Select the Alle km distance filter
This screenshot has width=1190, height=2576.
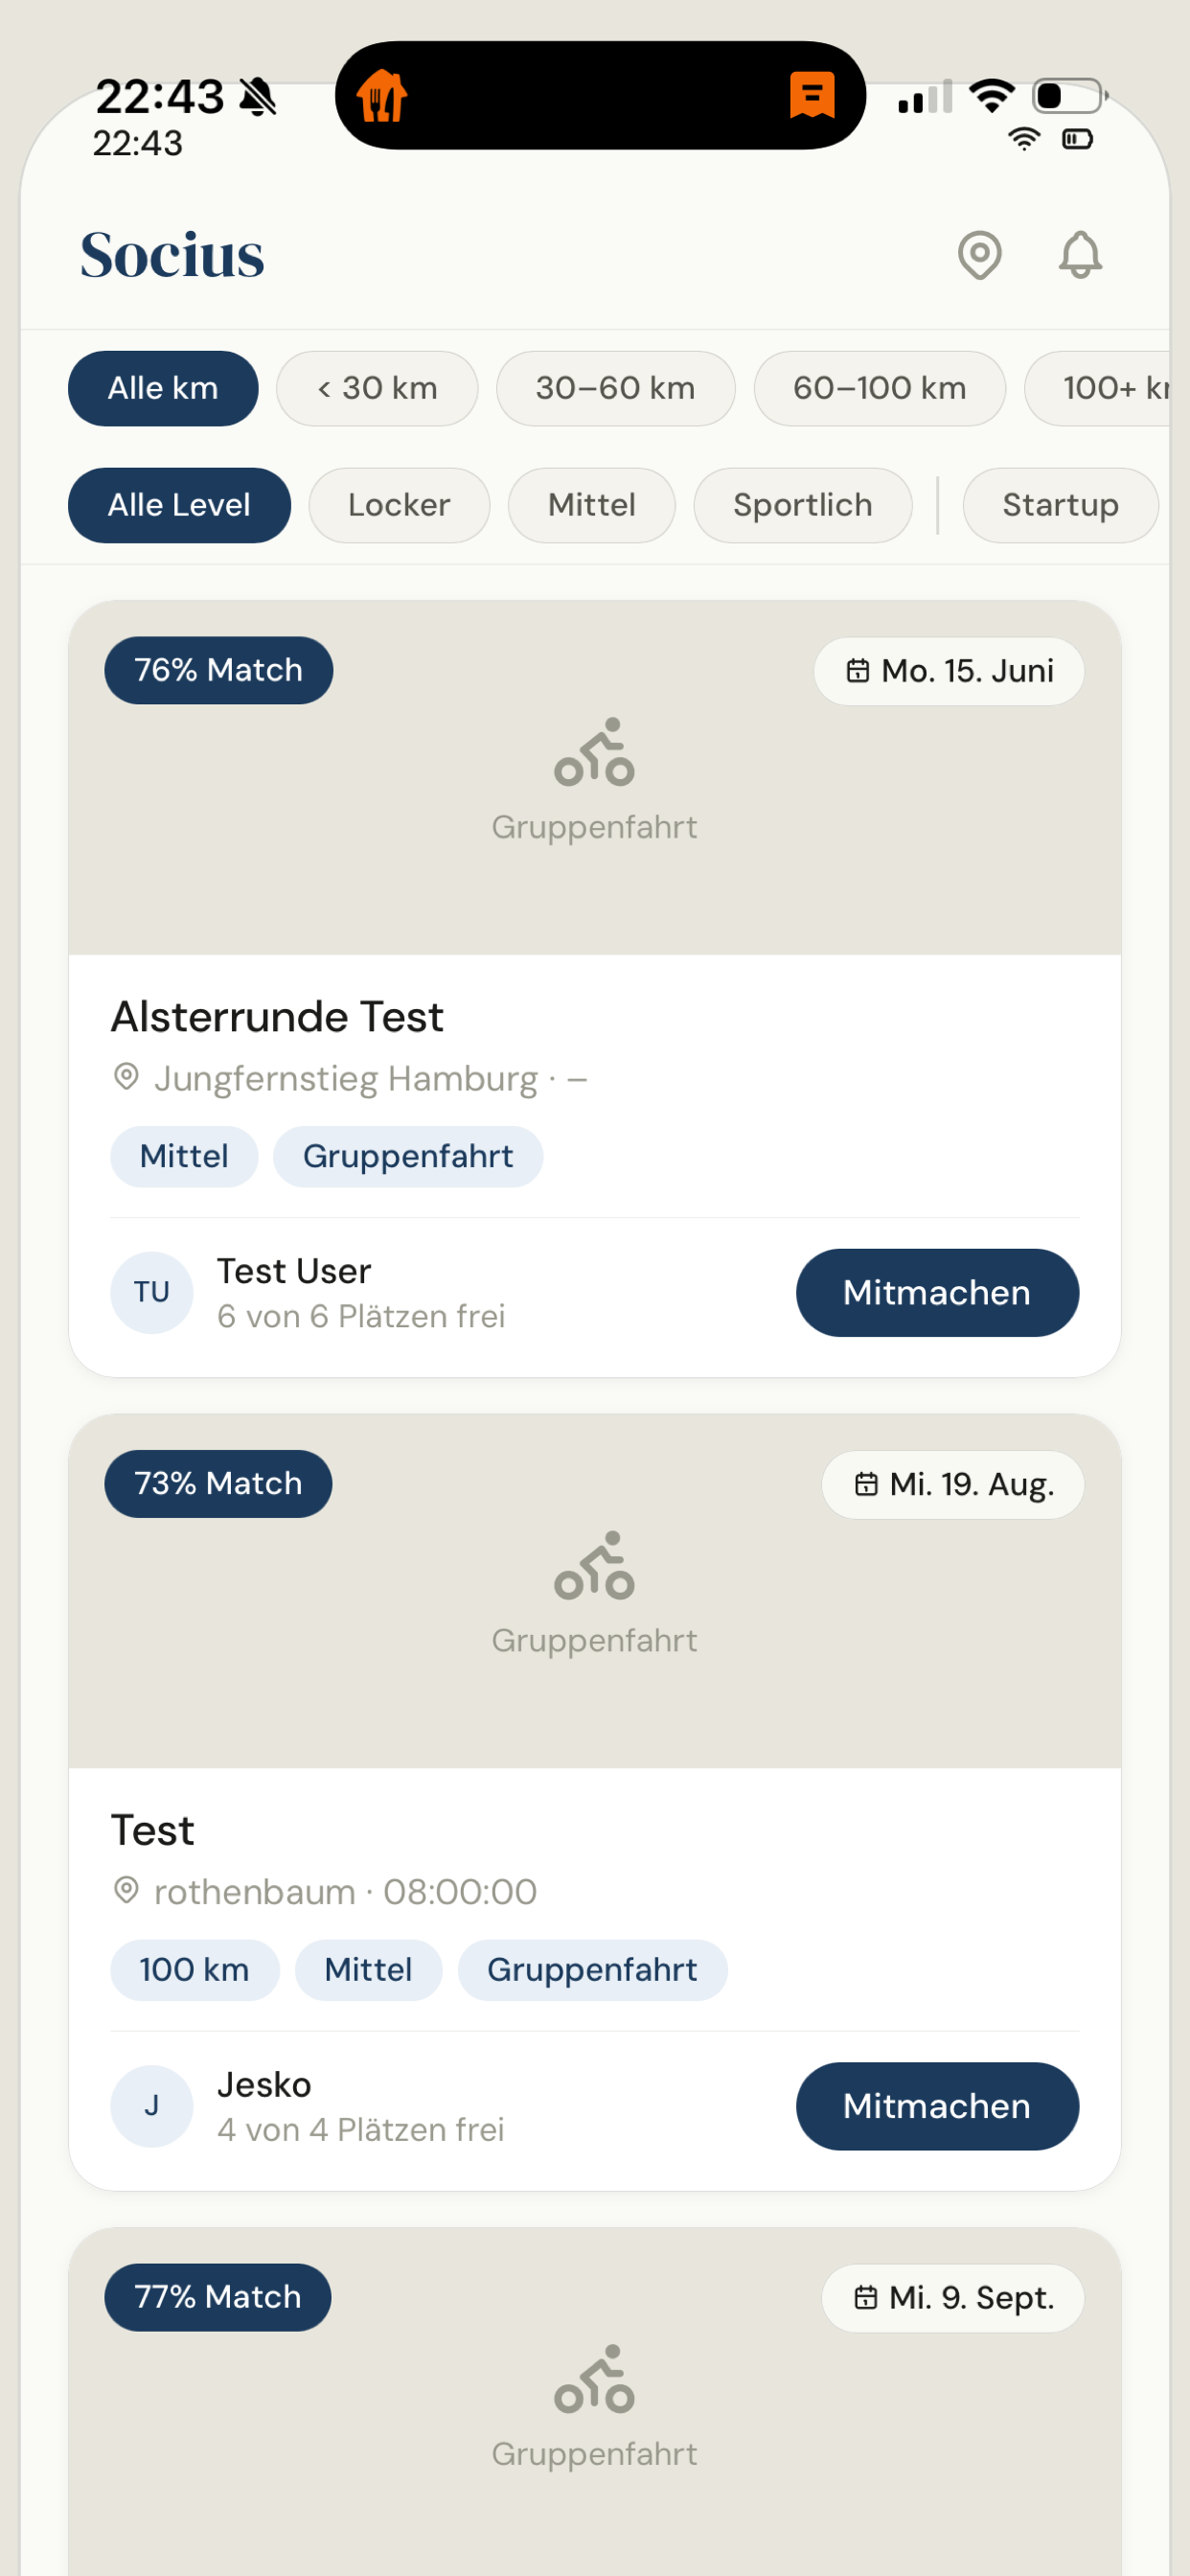point(163,388)
